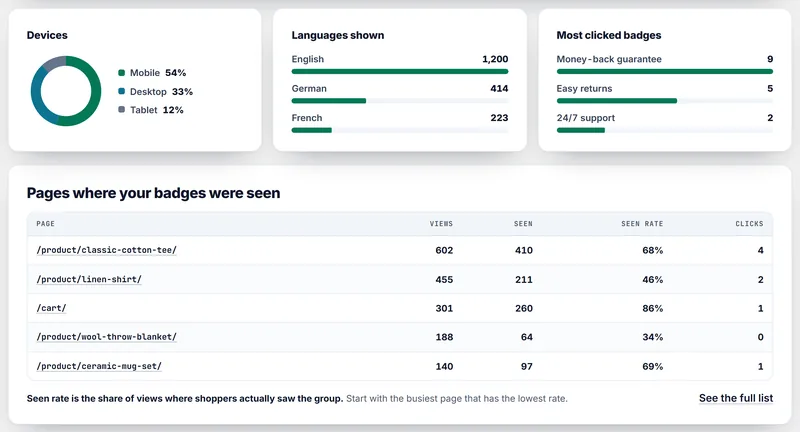Click the clicks value 0 for wool-throw-blanket
800x432 pixels.
click(x=760, y=337)
